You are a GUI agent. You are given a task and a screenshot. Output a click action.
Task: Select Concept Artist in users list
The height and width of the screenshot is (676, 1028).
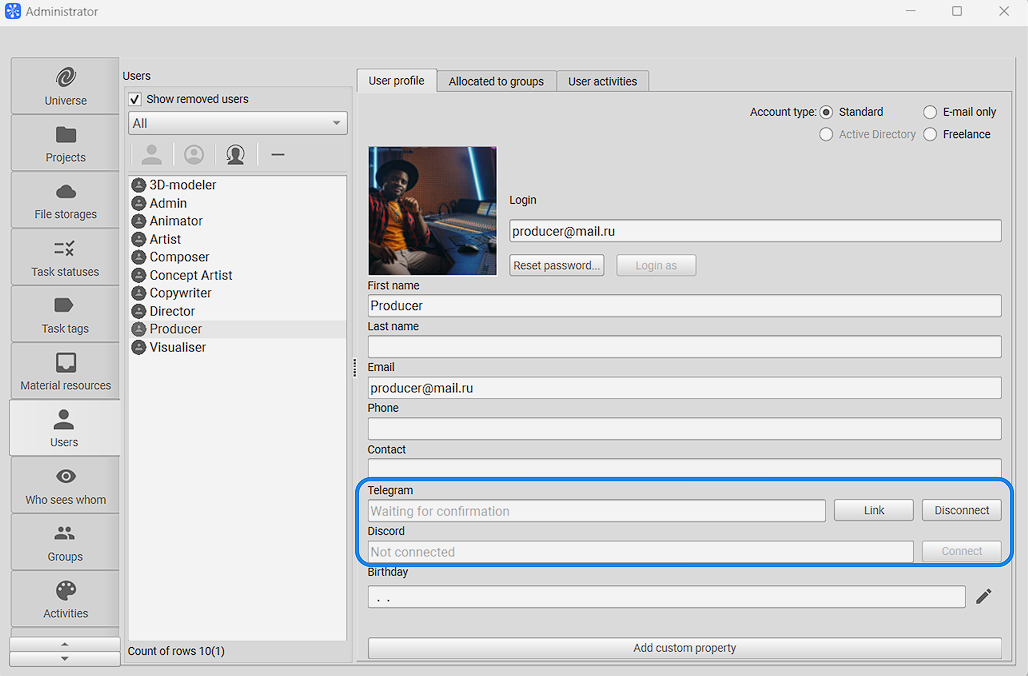237,275
